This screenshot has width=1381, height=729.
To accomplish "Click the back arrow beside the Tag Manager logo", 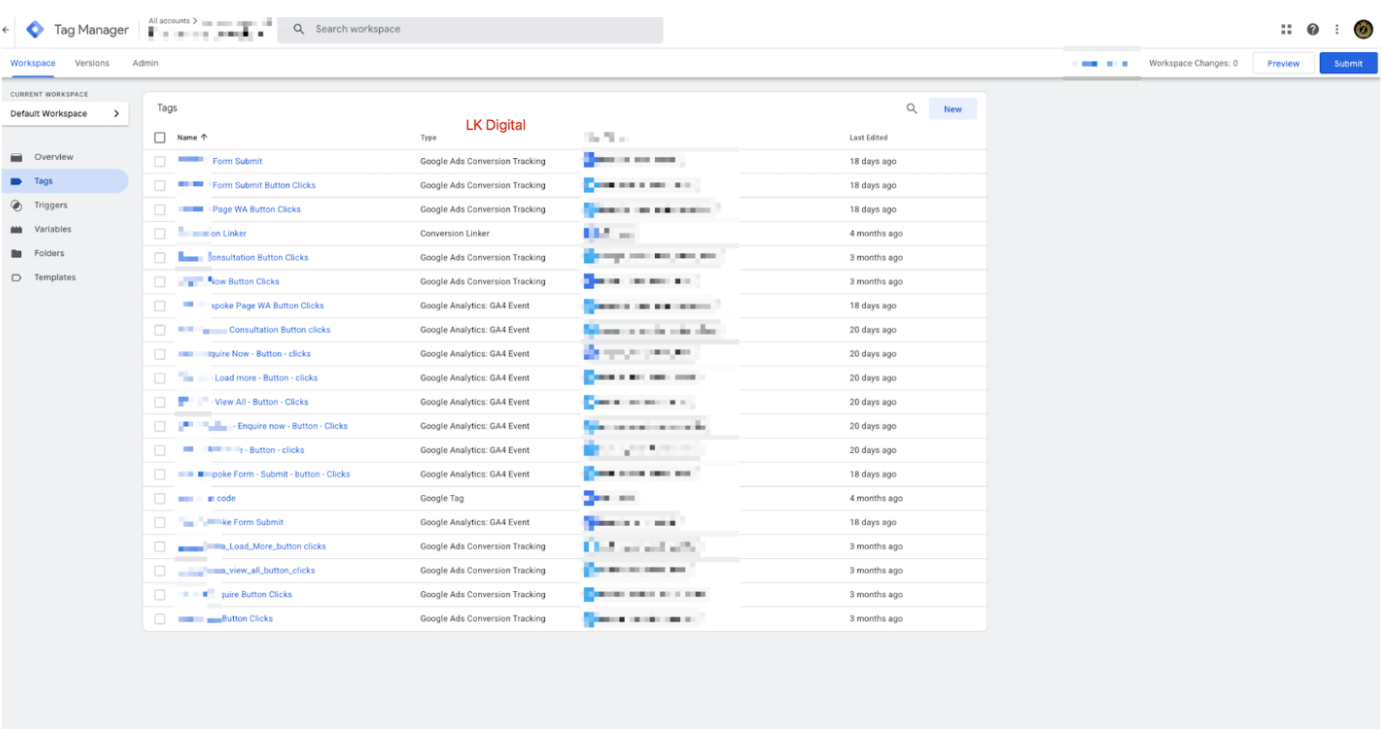I will click(6, 30).
